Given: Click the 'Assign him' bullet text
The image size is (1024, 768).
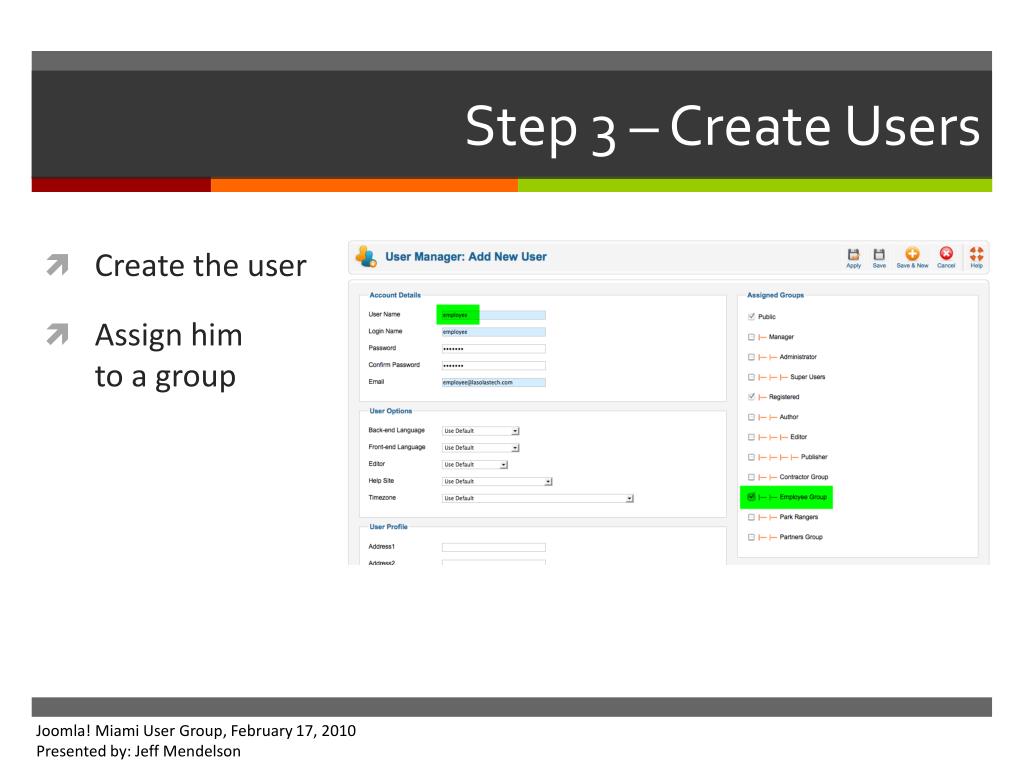Looking at the screenshot, I should (168, 336).
